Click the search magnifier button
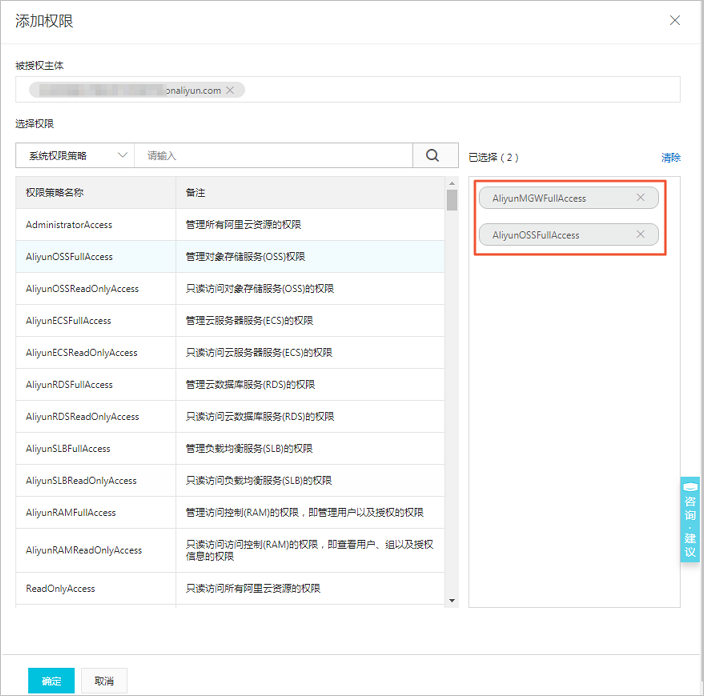The width and height of the screenshot is (704, 696). tap(435, 155)
